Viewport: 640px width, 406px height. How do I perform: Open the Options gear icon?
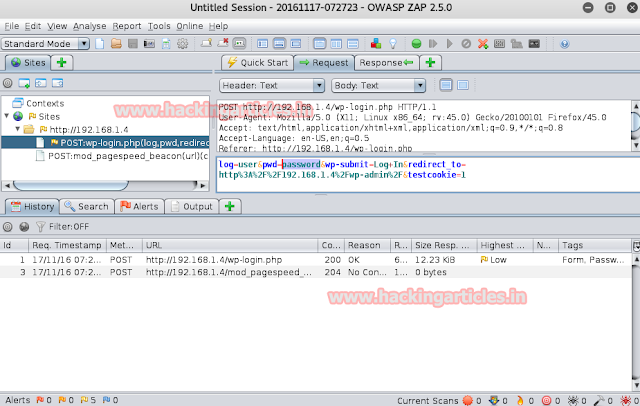click(182, 44)
